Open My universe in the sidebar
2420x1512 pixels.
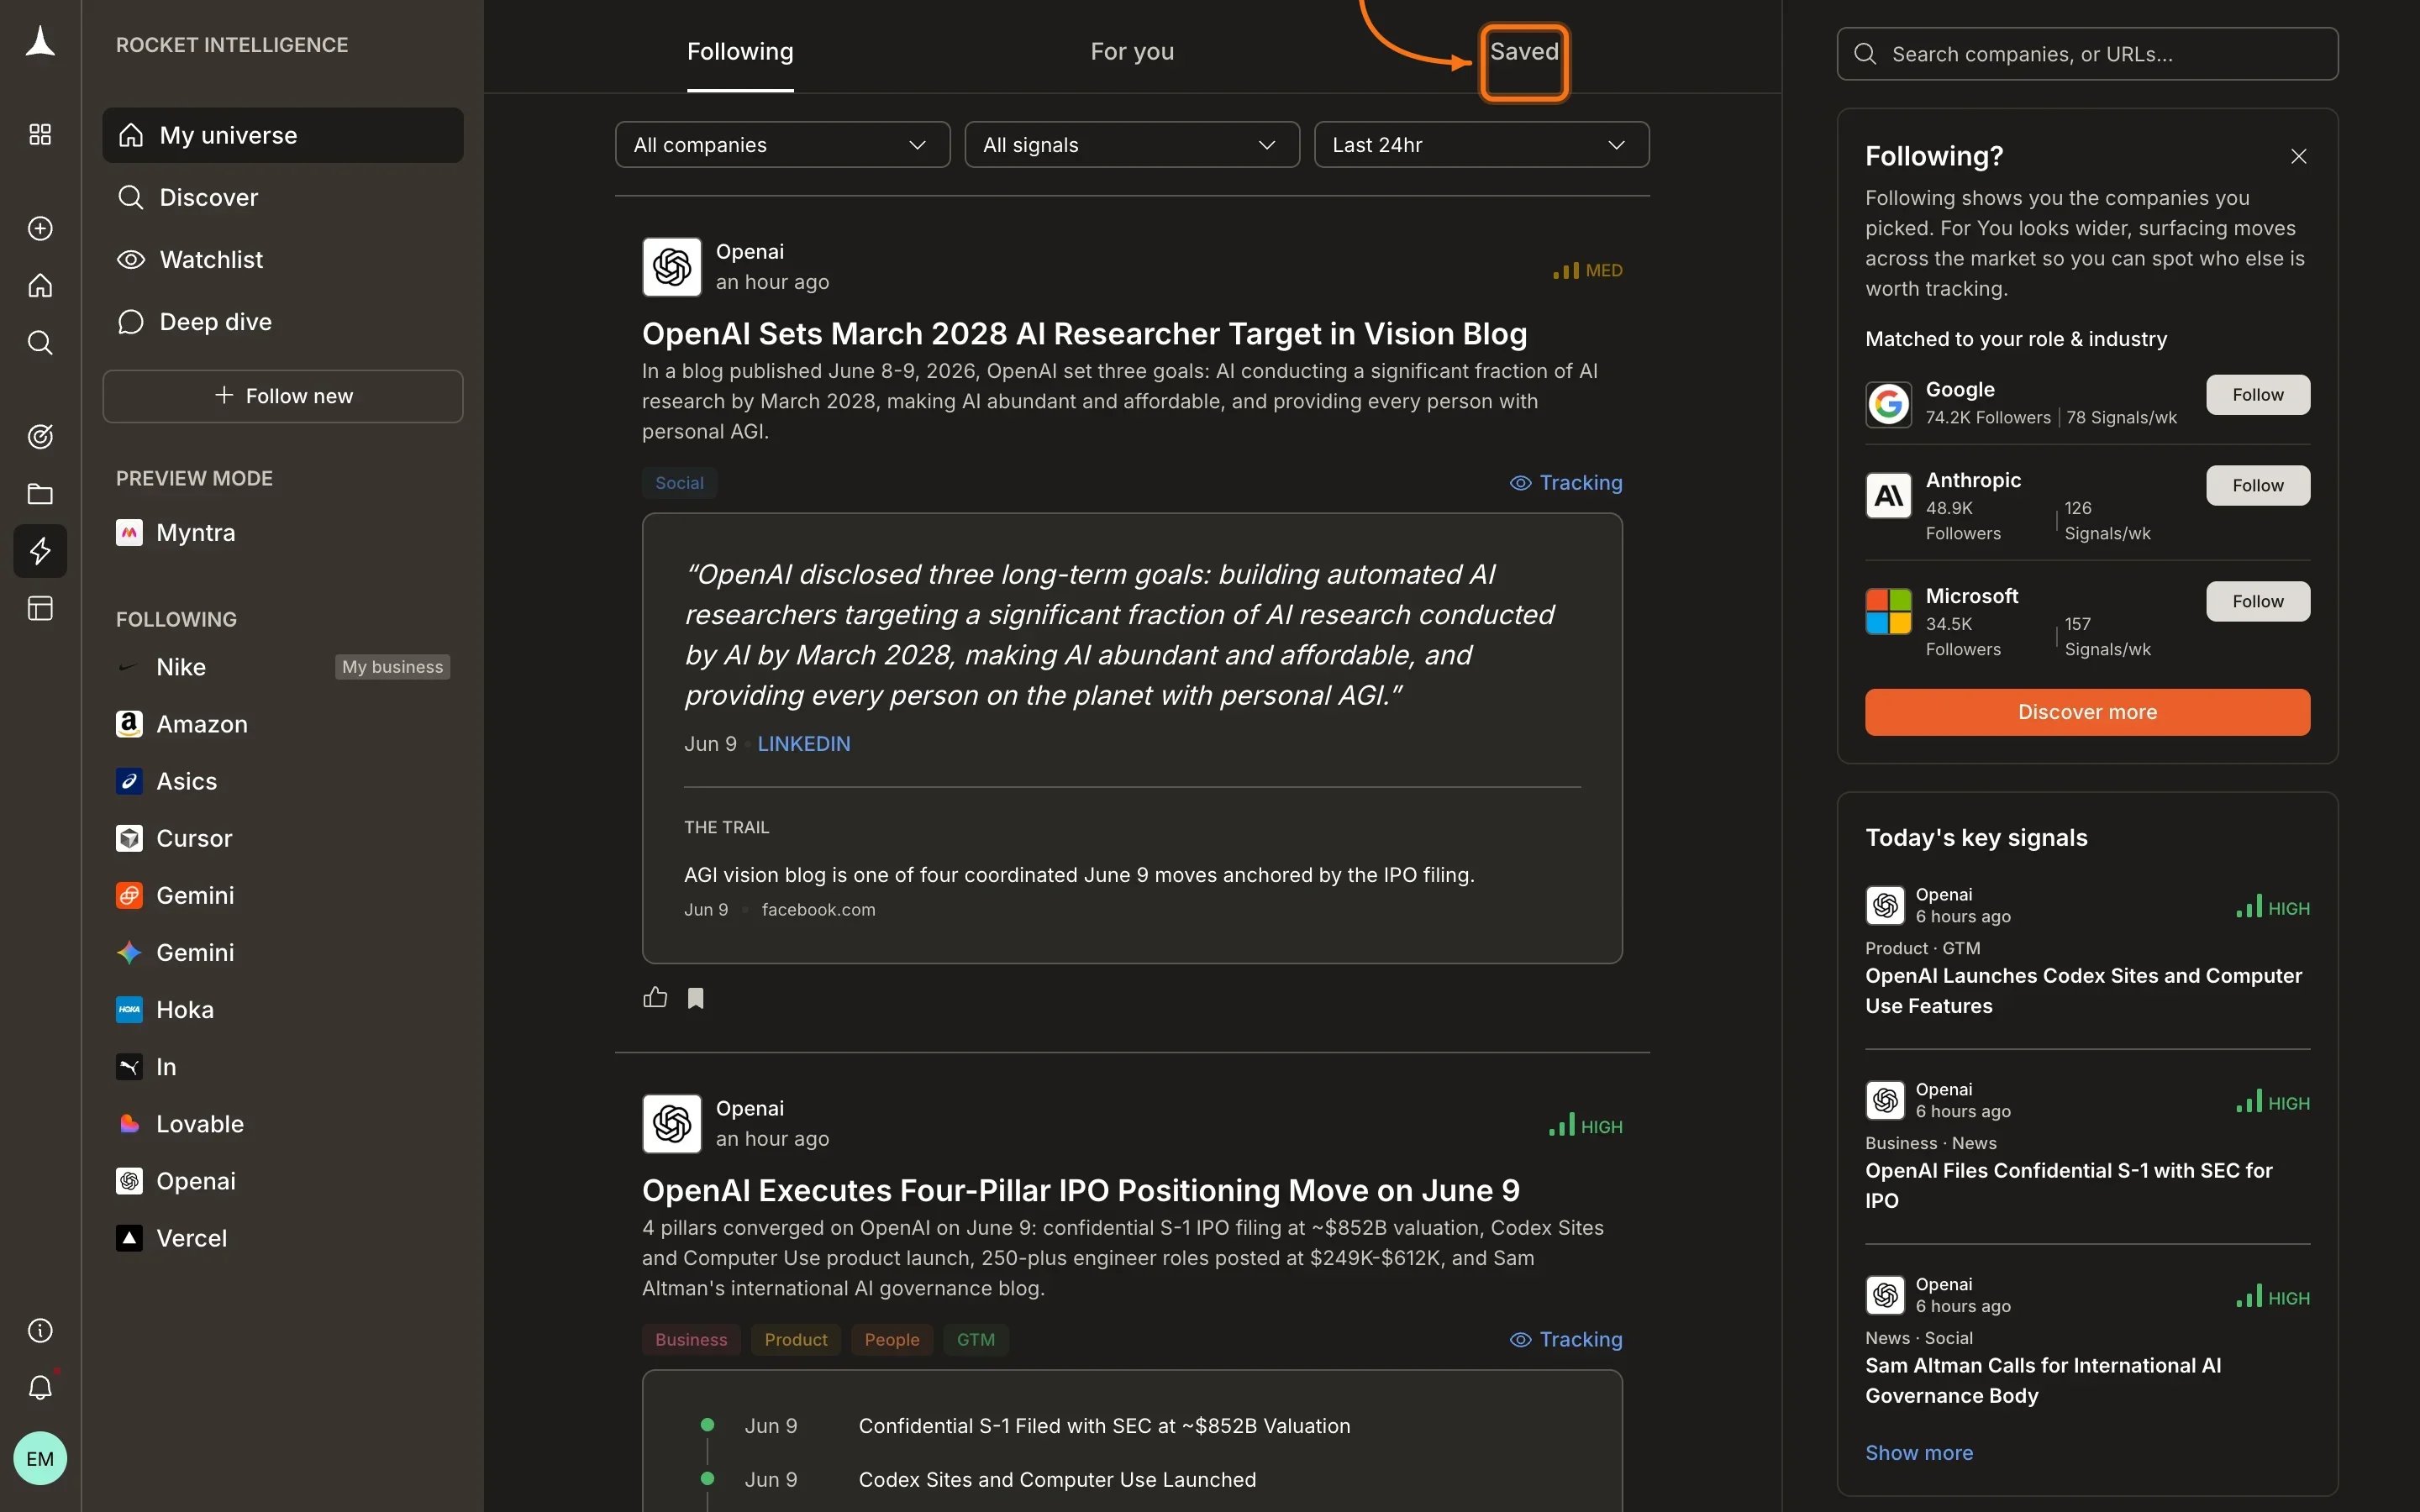[283, 135]
